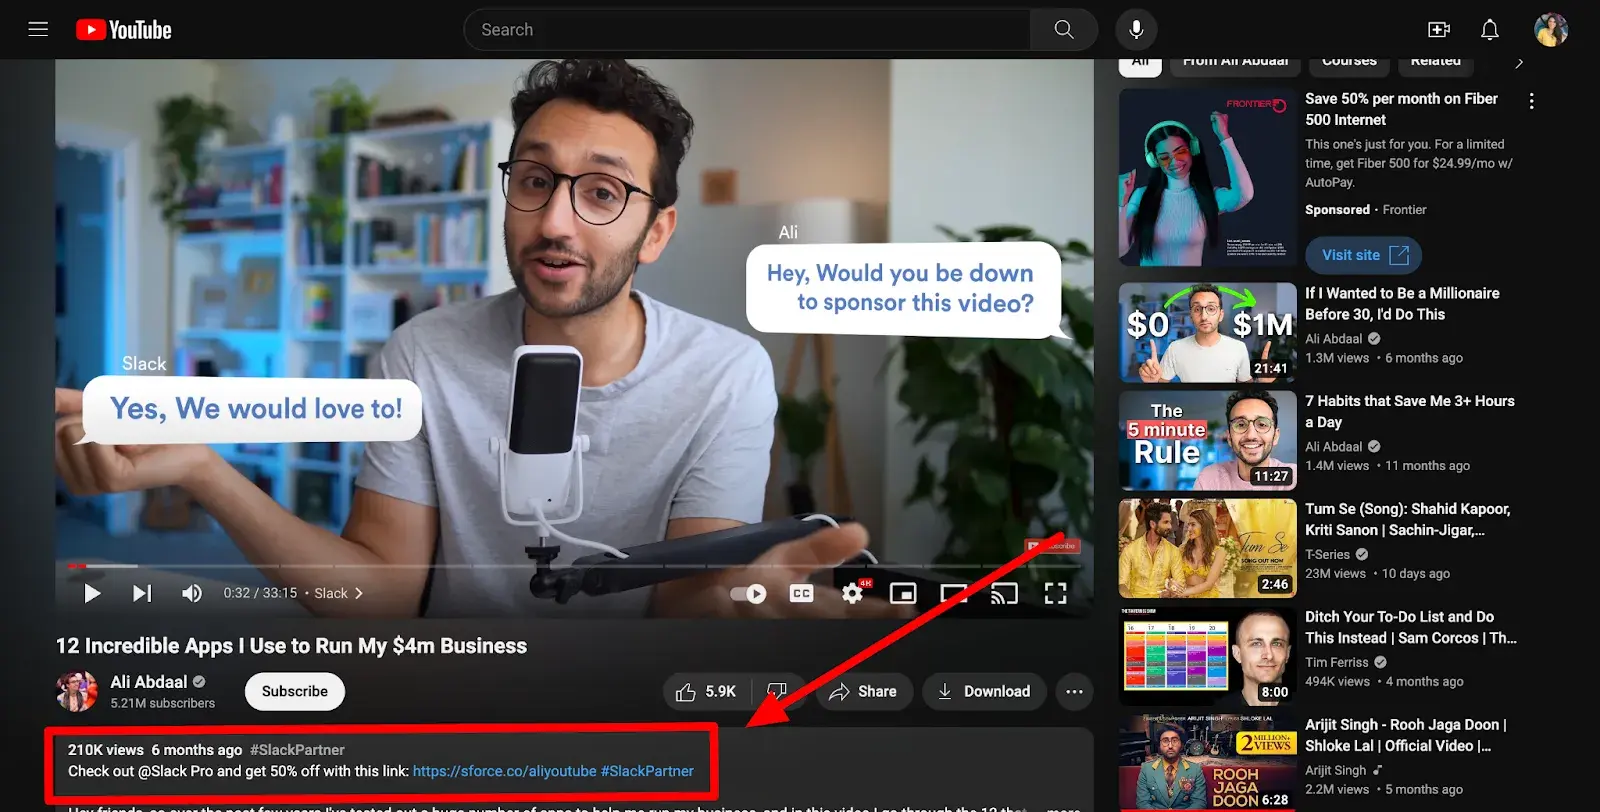Expand the Slack chapter chevron
Image resolution: width=1600 pixels, height=812 pixels.
click(359, 593)
